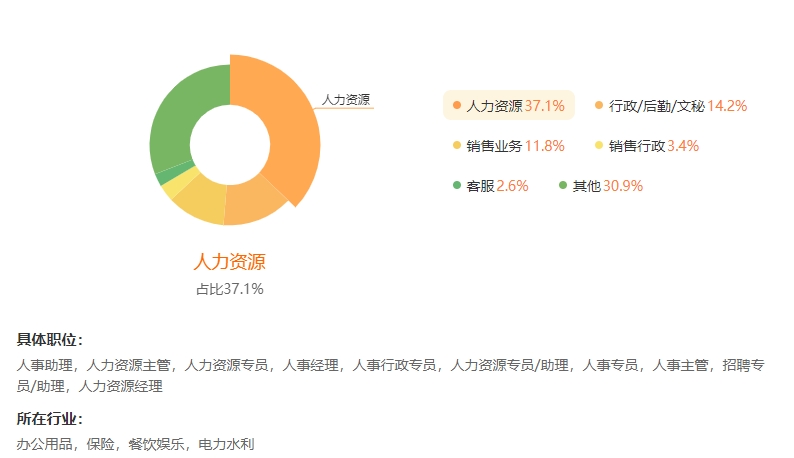Click the green 客服 legend dot

(457, 185)
